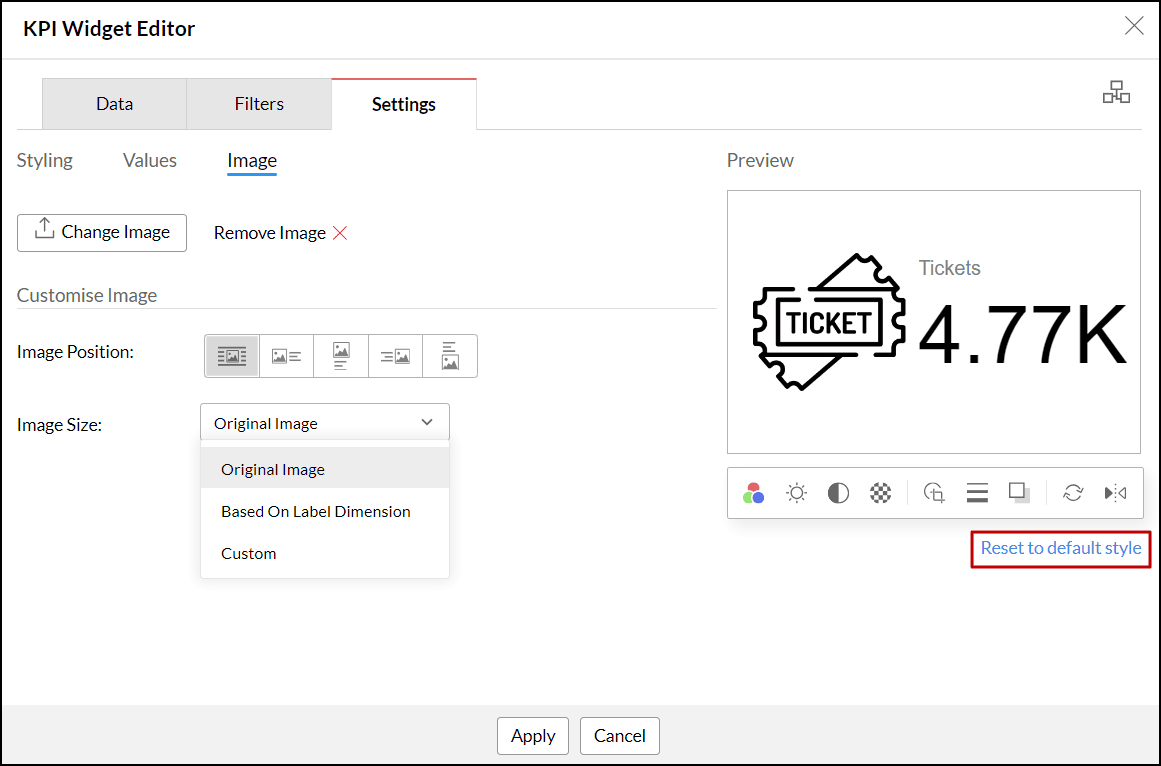The height and width of the screenshot is (766, 1161).
Task: Open the Styling sub-tab
Action: coord(45,160)
